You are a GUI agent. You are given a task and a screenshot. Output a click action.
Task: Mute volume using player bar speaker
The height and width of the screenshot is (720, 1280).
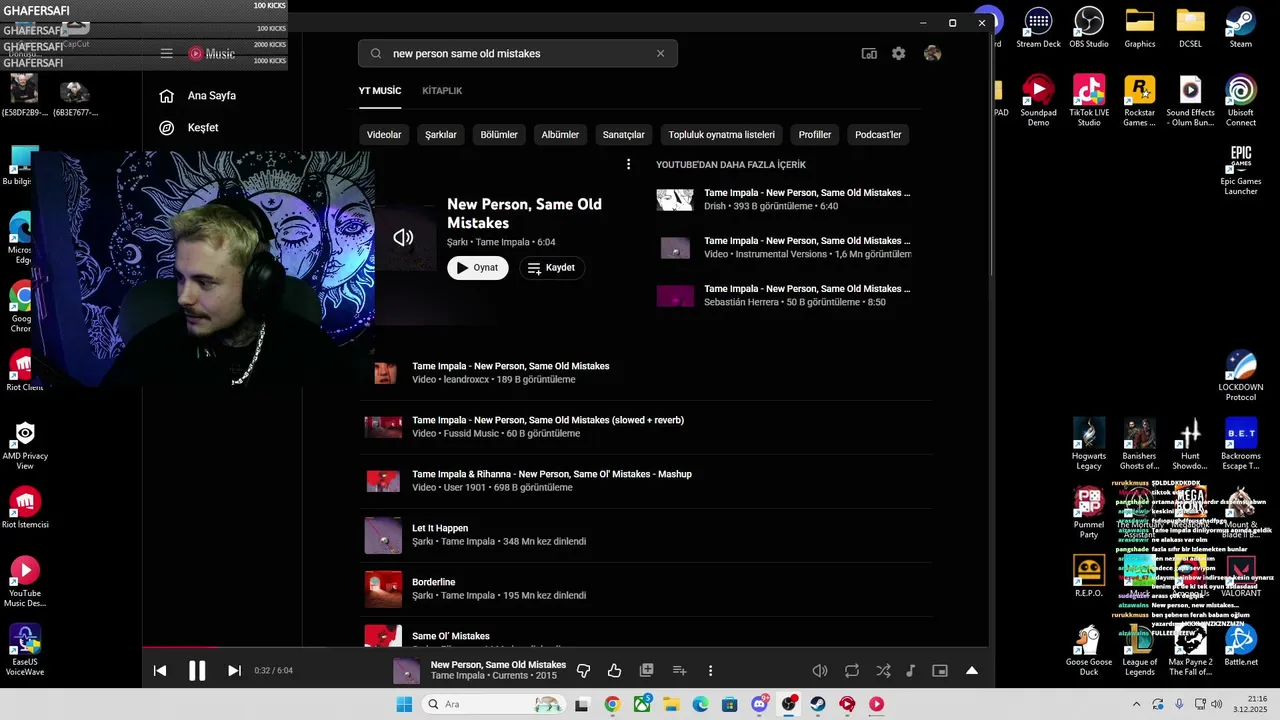[x=820, y=671]
